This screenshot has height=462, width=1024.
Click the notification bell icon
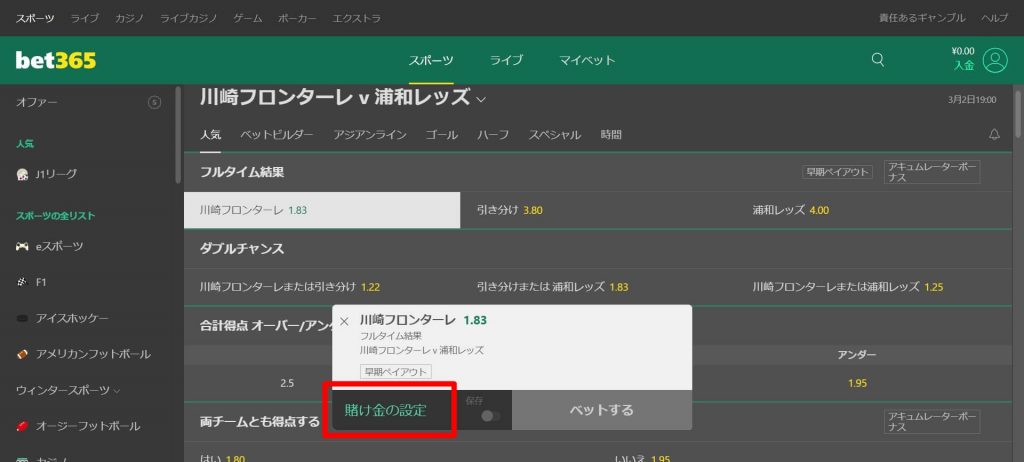click(995, 135)
